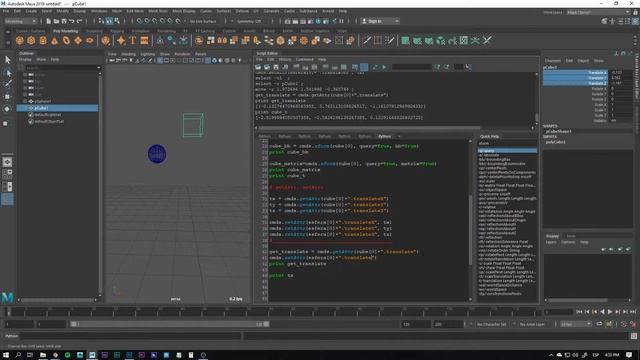Open the Workspace selector dropdown
Image resolution: width=640 pixels, height=360 pixels.
pyautogui.click(x=598, y=12)
